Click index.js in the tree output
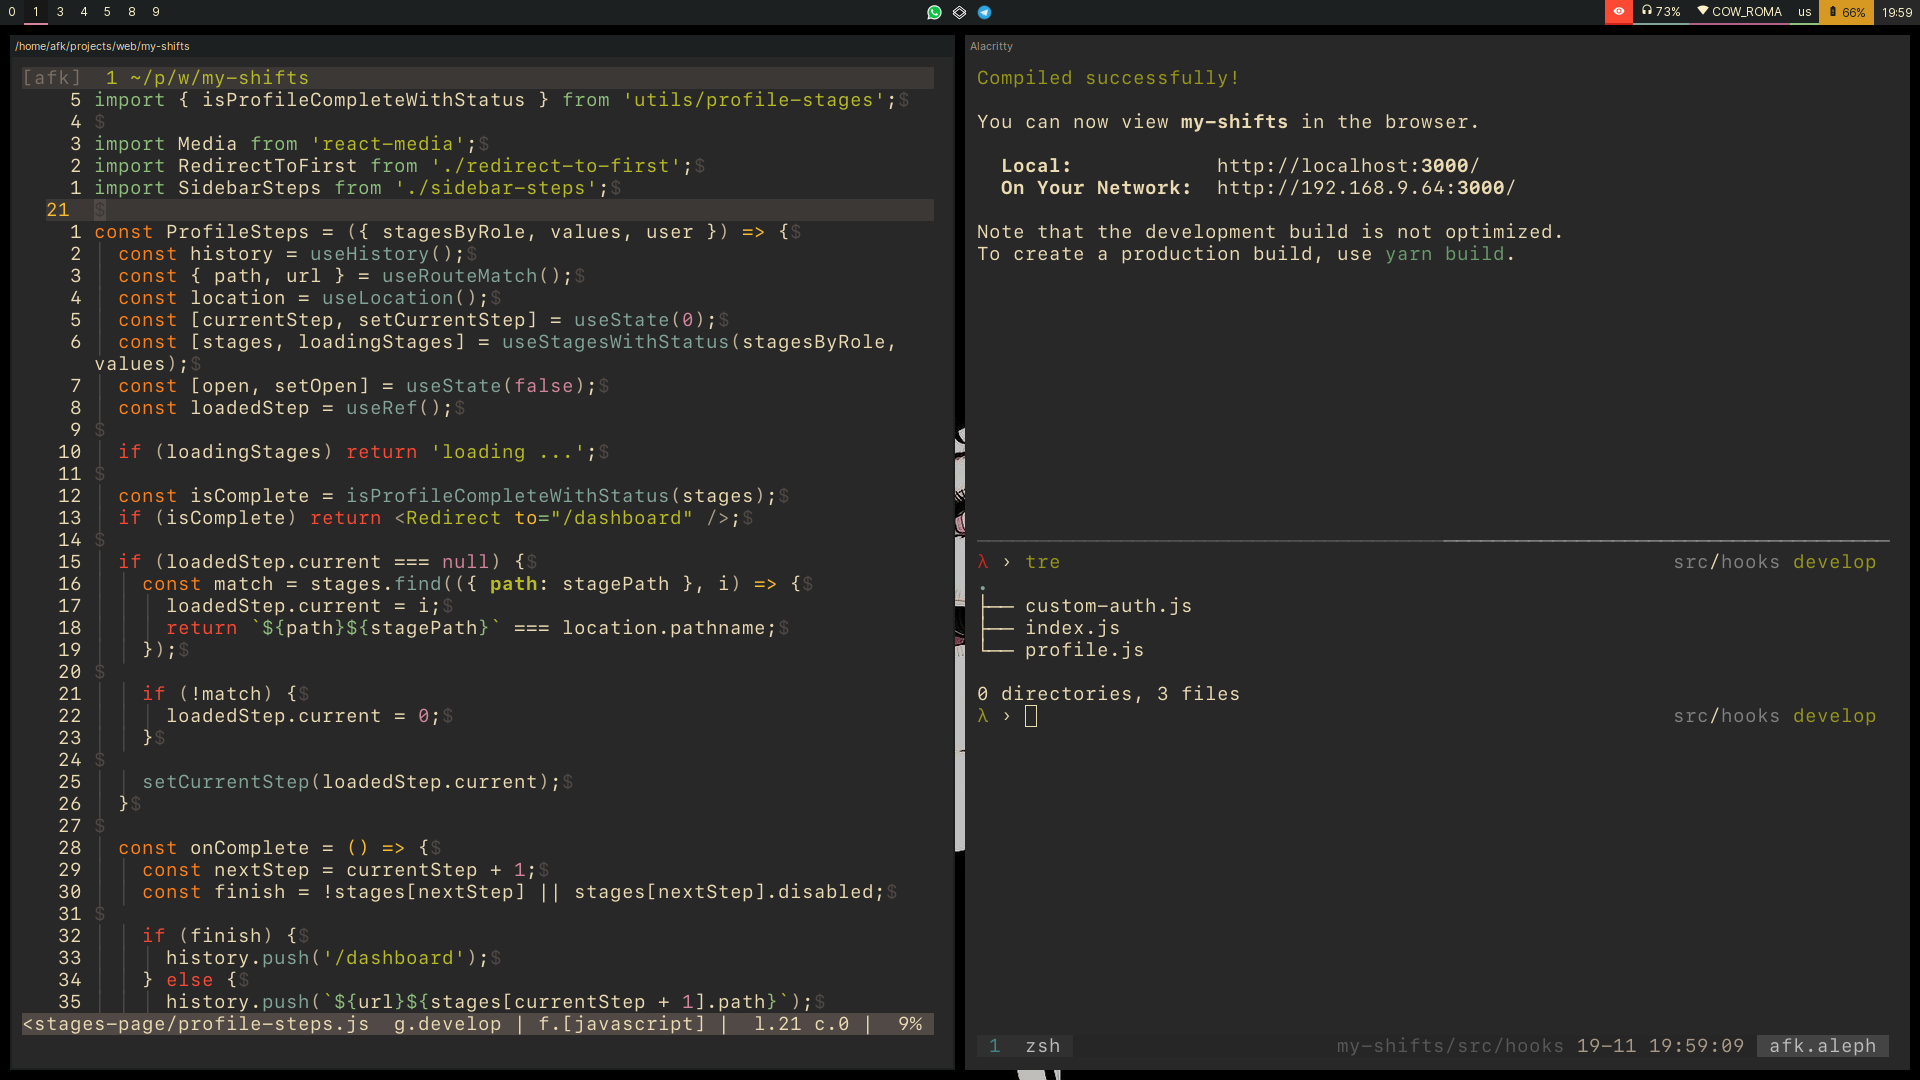Image resolution: width=1920 pixels, height=1080 pixels. click(1072, 628)
